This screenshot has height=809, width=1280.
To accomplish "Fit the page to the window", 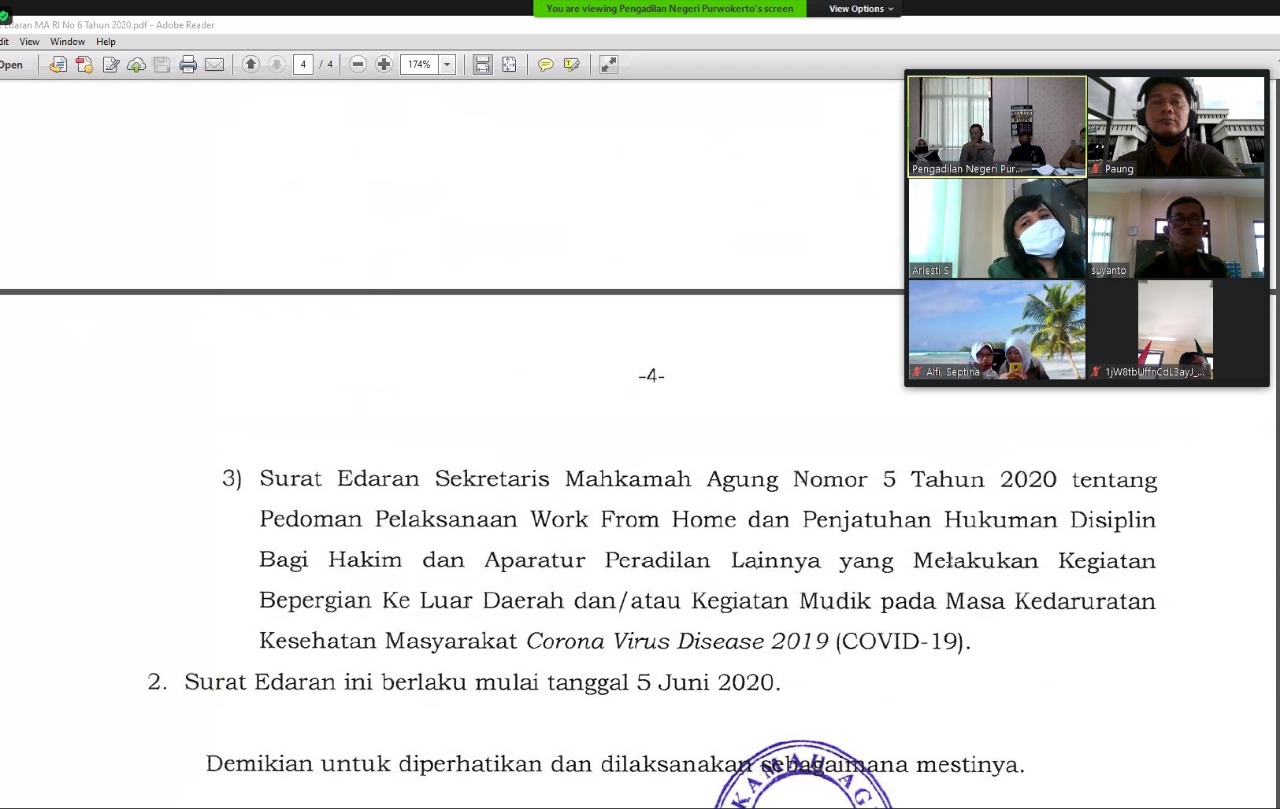I will [510, 64].
